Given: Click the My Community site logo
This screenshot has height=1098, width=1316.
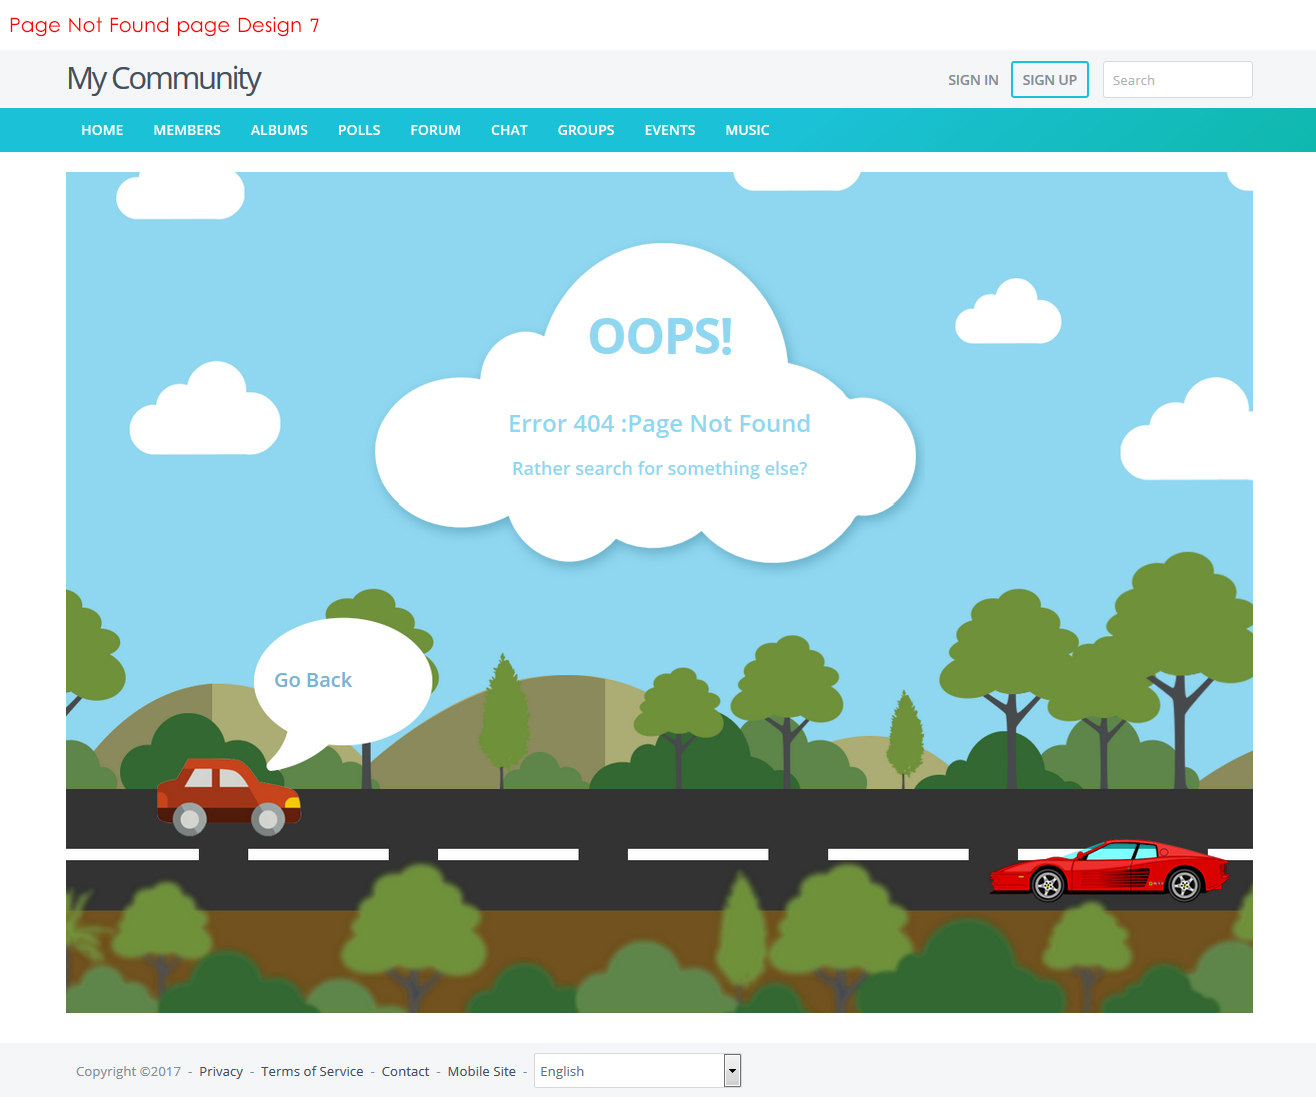Looking at the screenshot, I should pyautogui.click(x=164, y=79).
